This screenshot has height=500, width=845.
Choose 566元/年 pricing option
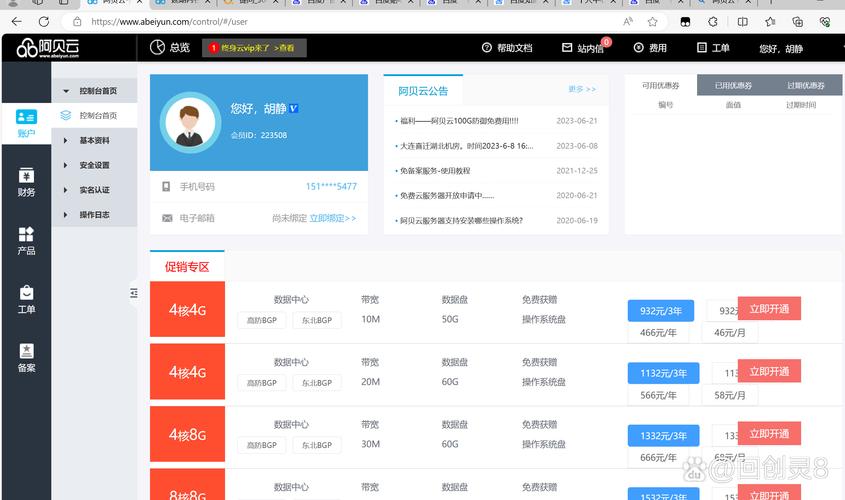(x=658, y=395)
